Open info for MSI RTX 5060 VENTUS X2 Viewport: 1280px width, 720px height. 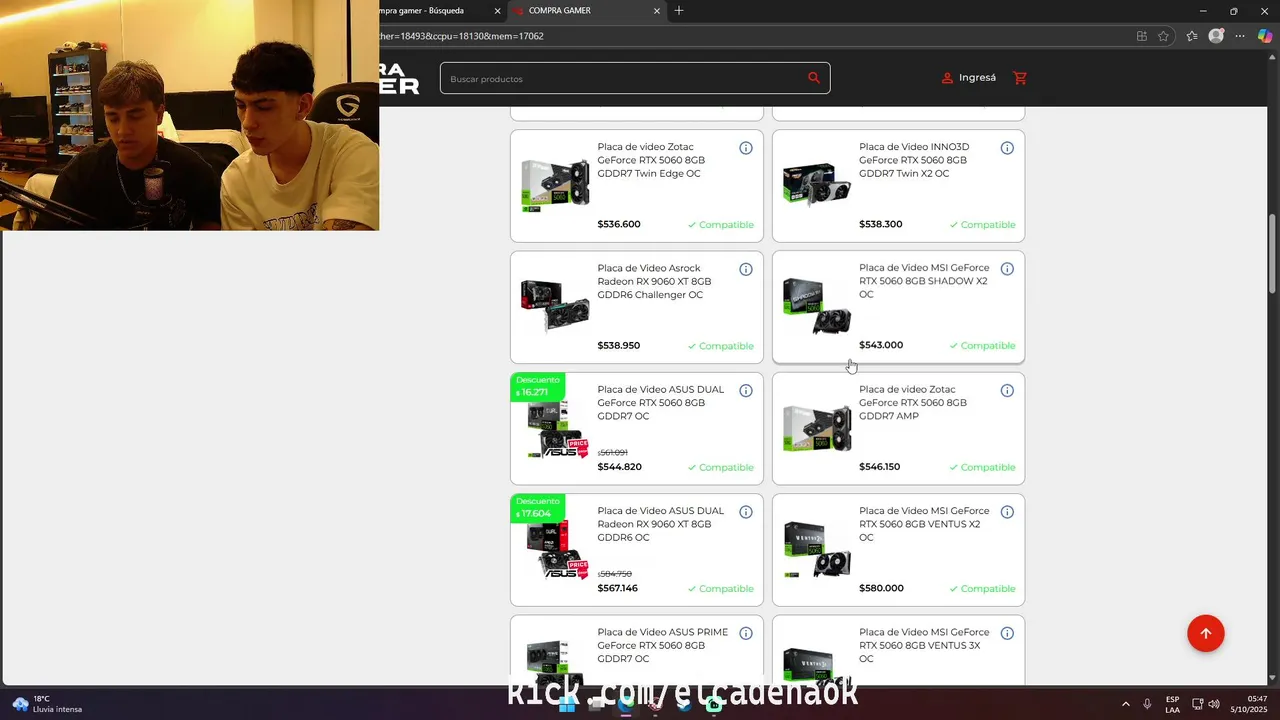(x=1007, y=512)
